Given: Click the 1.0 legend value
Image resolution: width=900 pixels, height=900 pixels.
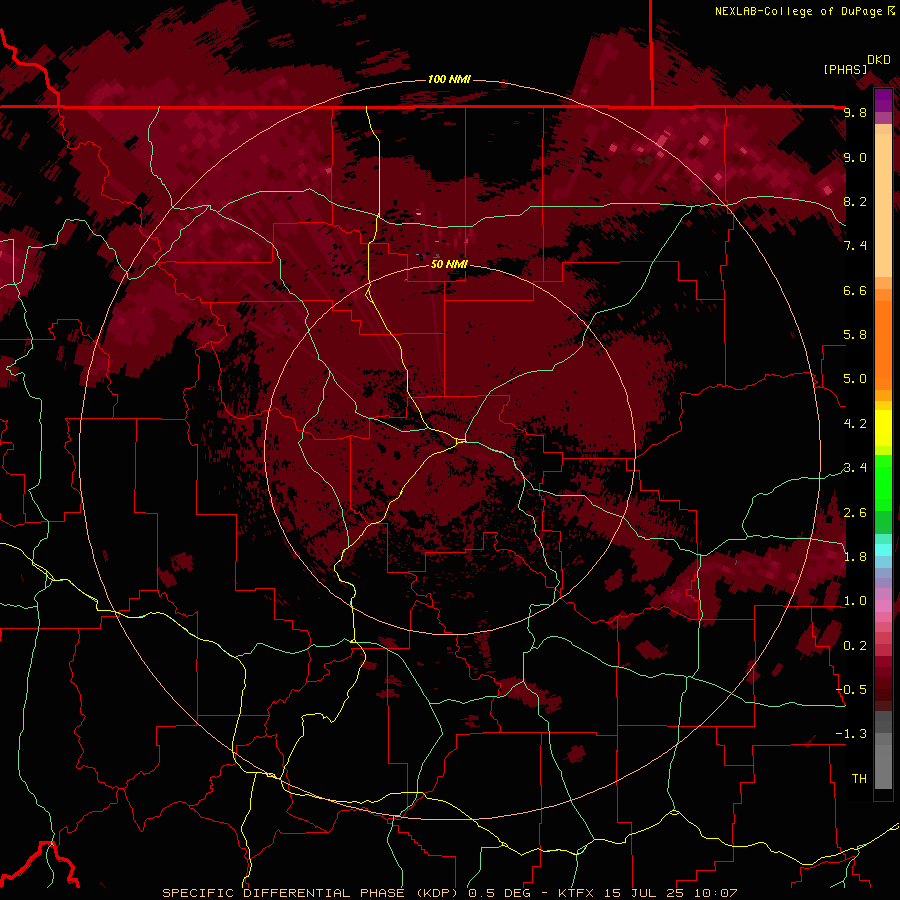Looking at the screenshot, I should [x=855, y=601].
